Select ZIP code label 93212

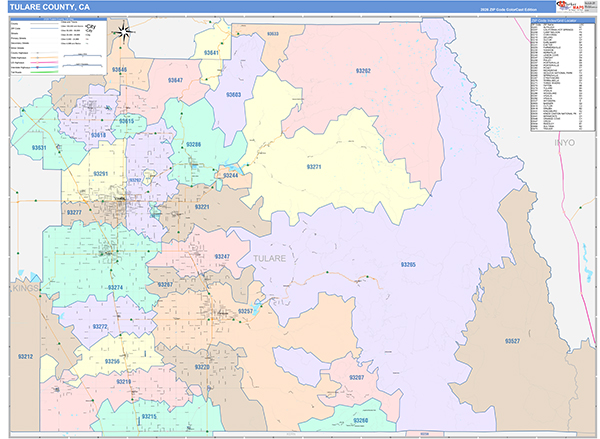coord(25,356)
